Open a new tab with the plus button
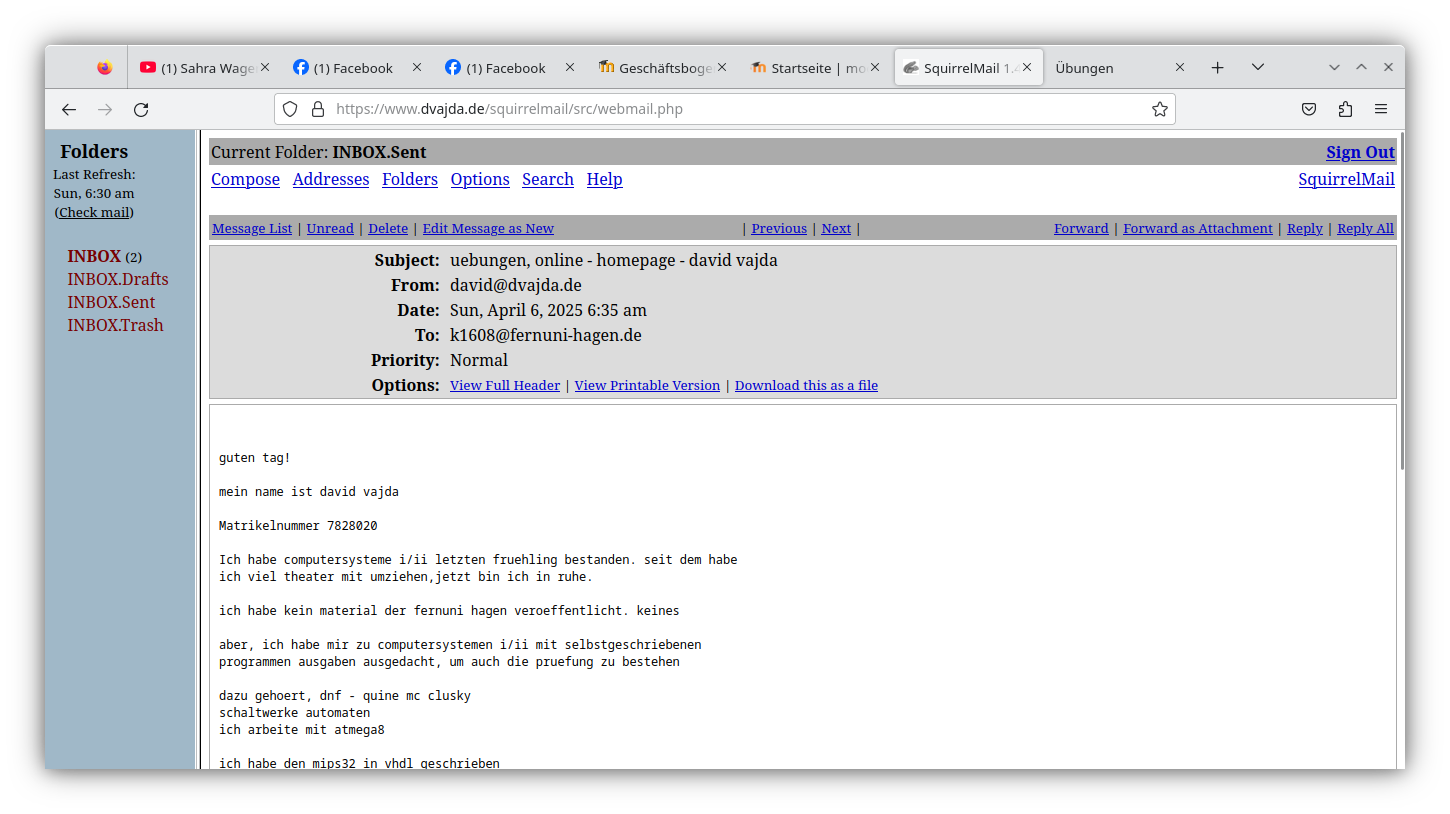Viewport: 1450px width, 814px height. 1217,67
